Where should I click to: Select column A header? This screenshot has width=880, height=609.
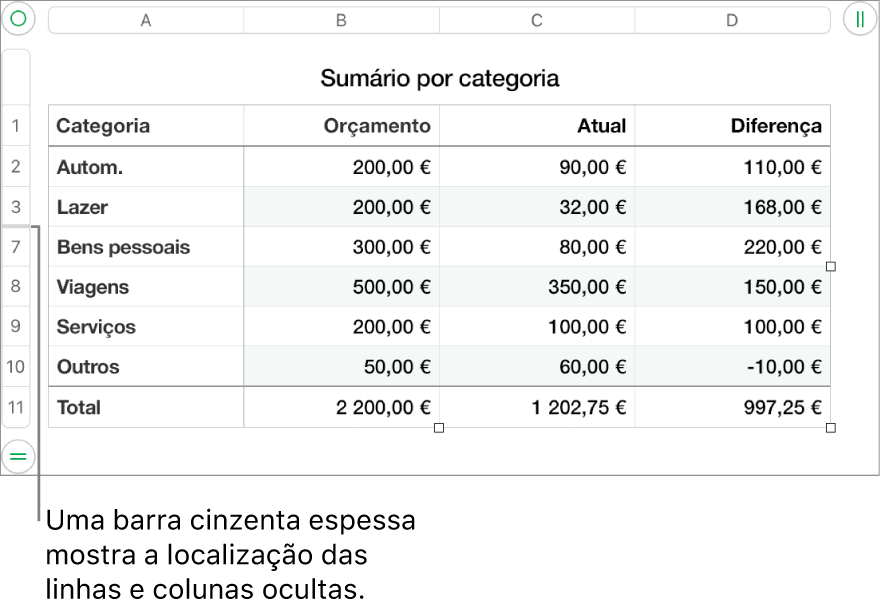[146, 20]
